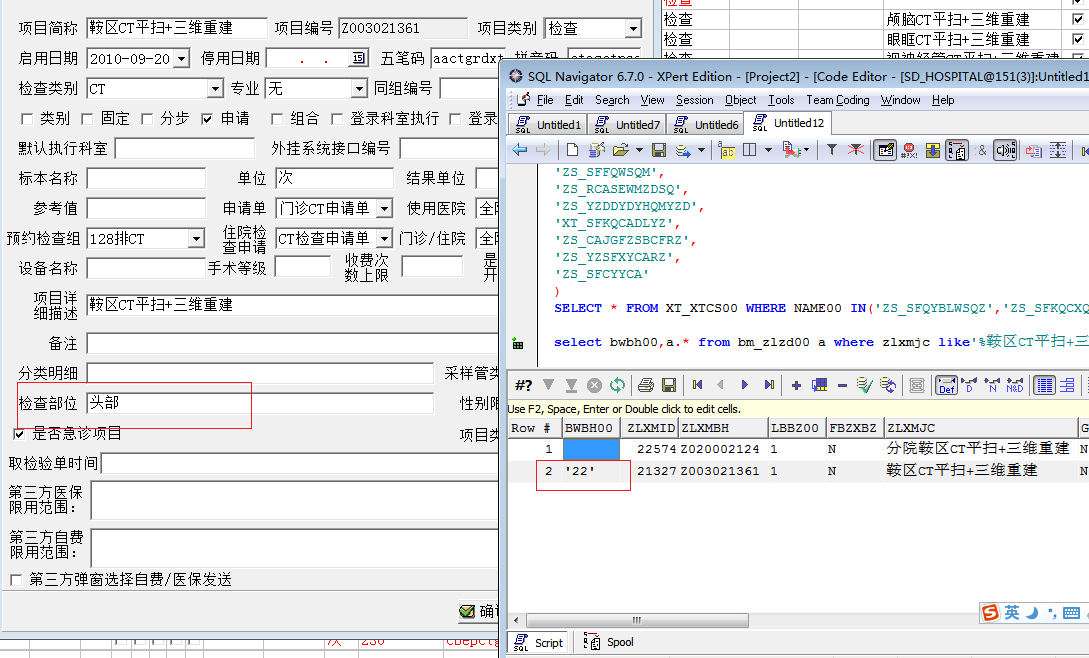Viewport: 1089px width, 658px height.
Task: Open the 启用日期 date dropdown
Action: 181,58
